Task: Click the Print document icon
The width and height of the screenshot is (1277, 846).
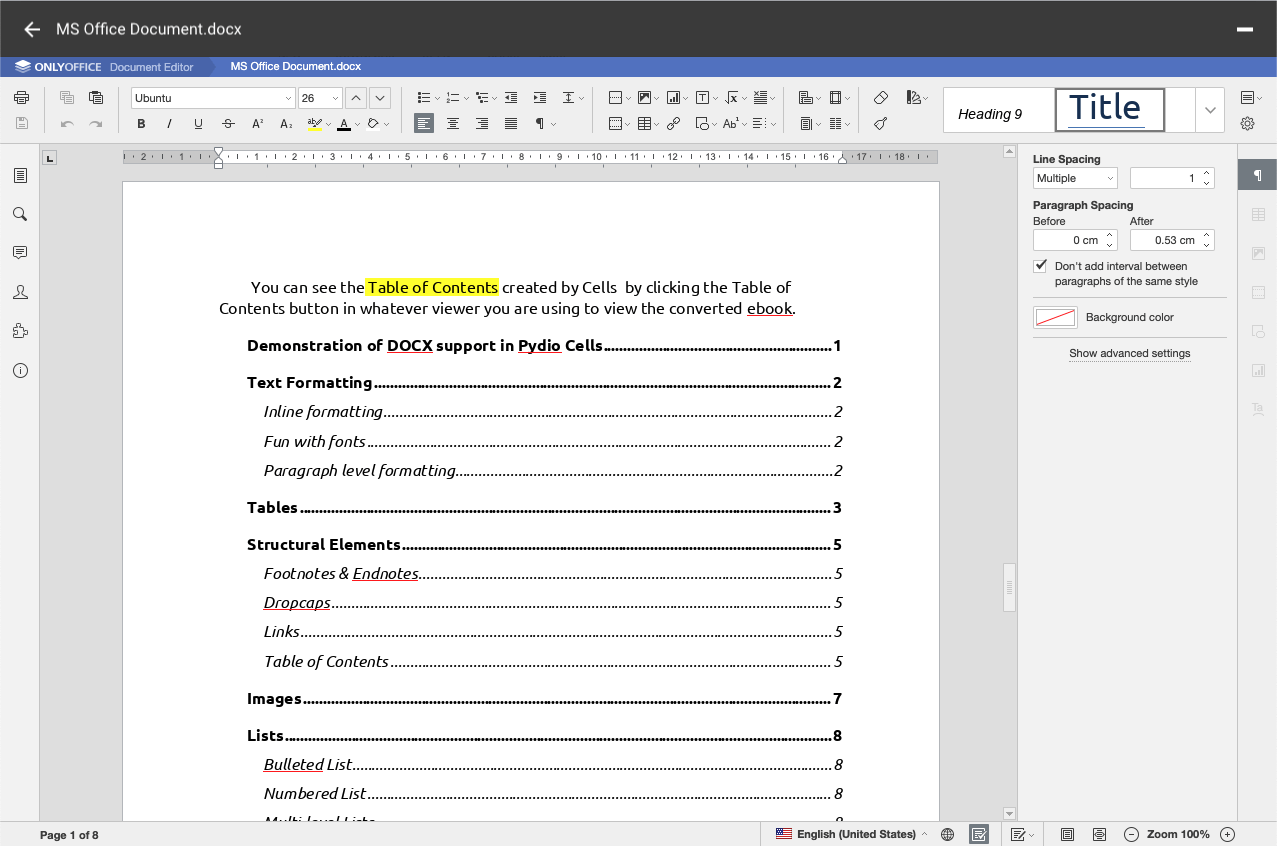Action: pos(21,97)
